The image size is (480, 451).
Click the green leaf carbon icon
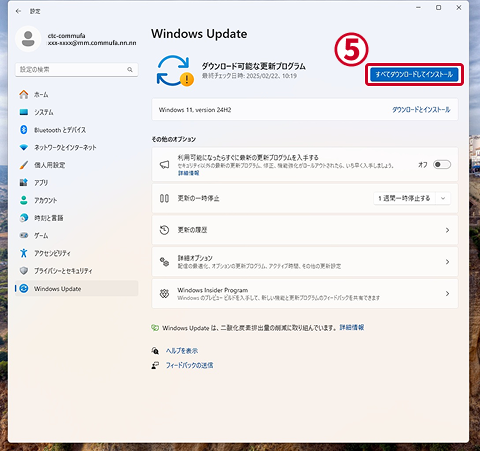tap(155, 328)
